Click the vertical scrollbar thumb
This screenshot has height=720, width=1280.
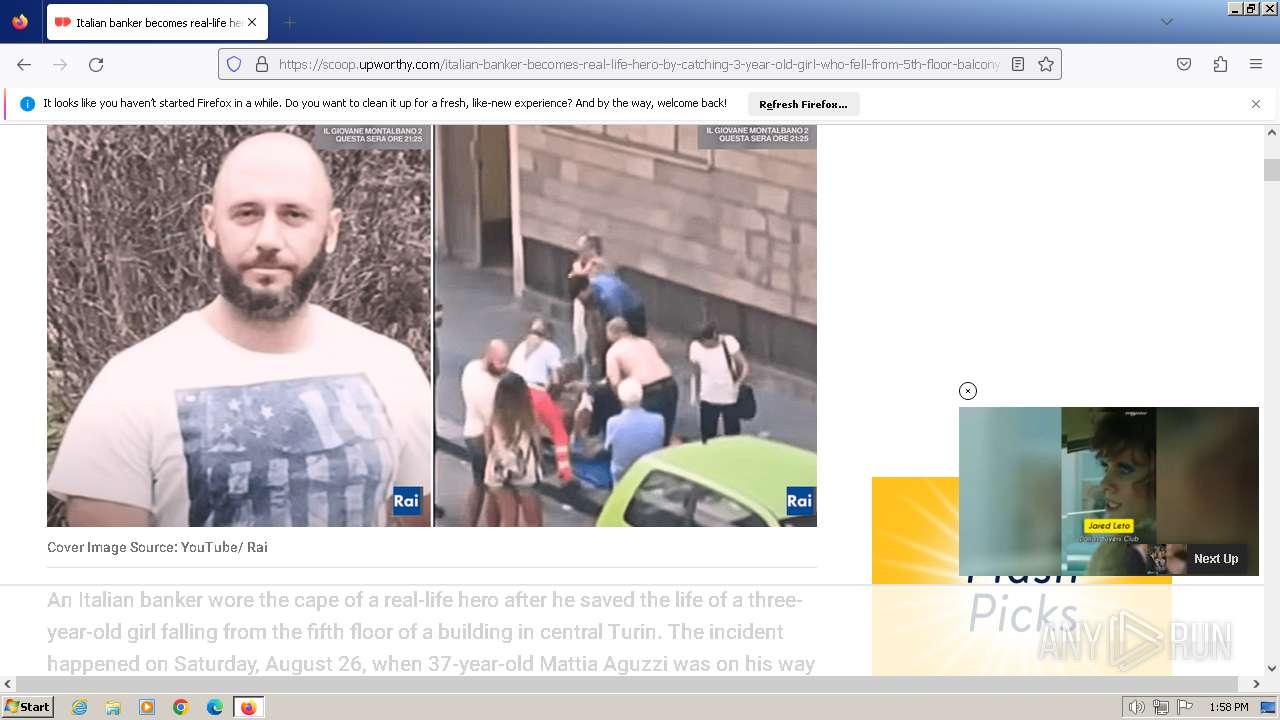[1272, 170]
